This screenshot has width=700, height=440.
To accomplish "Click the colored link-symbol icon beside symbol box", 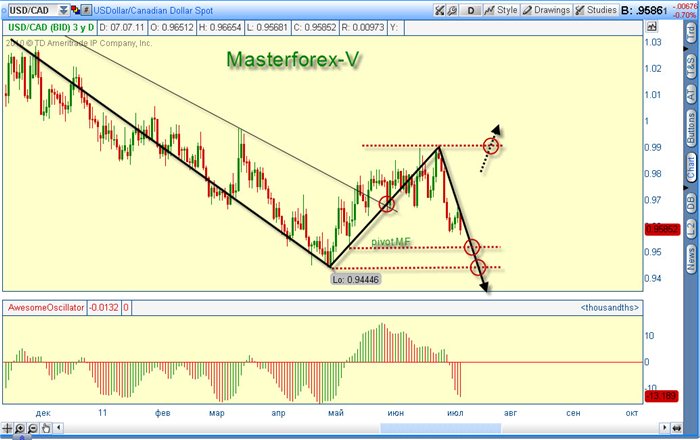I will coord(76,10).
